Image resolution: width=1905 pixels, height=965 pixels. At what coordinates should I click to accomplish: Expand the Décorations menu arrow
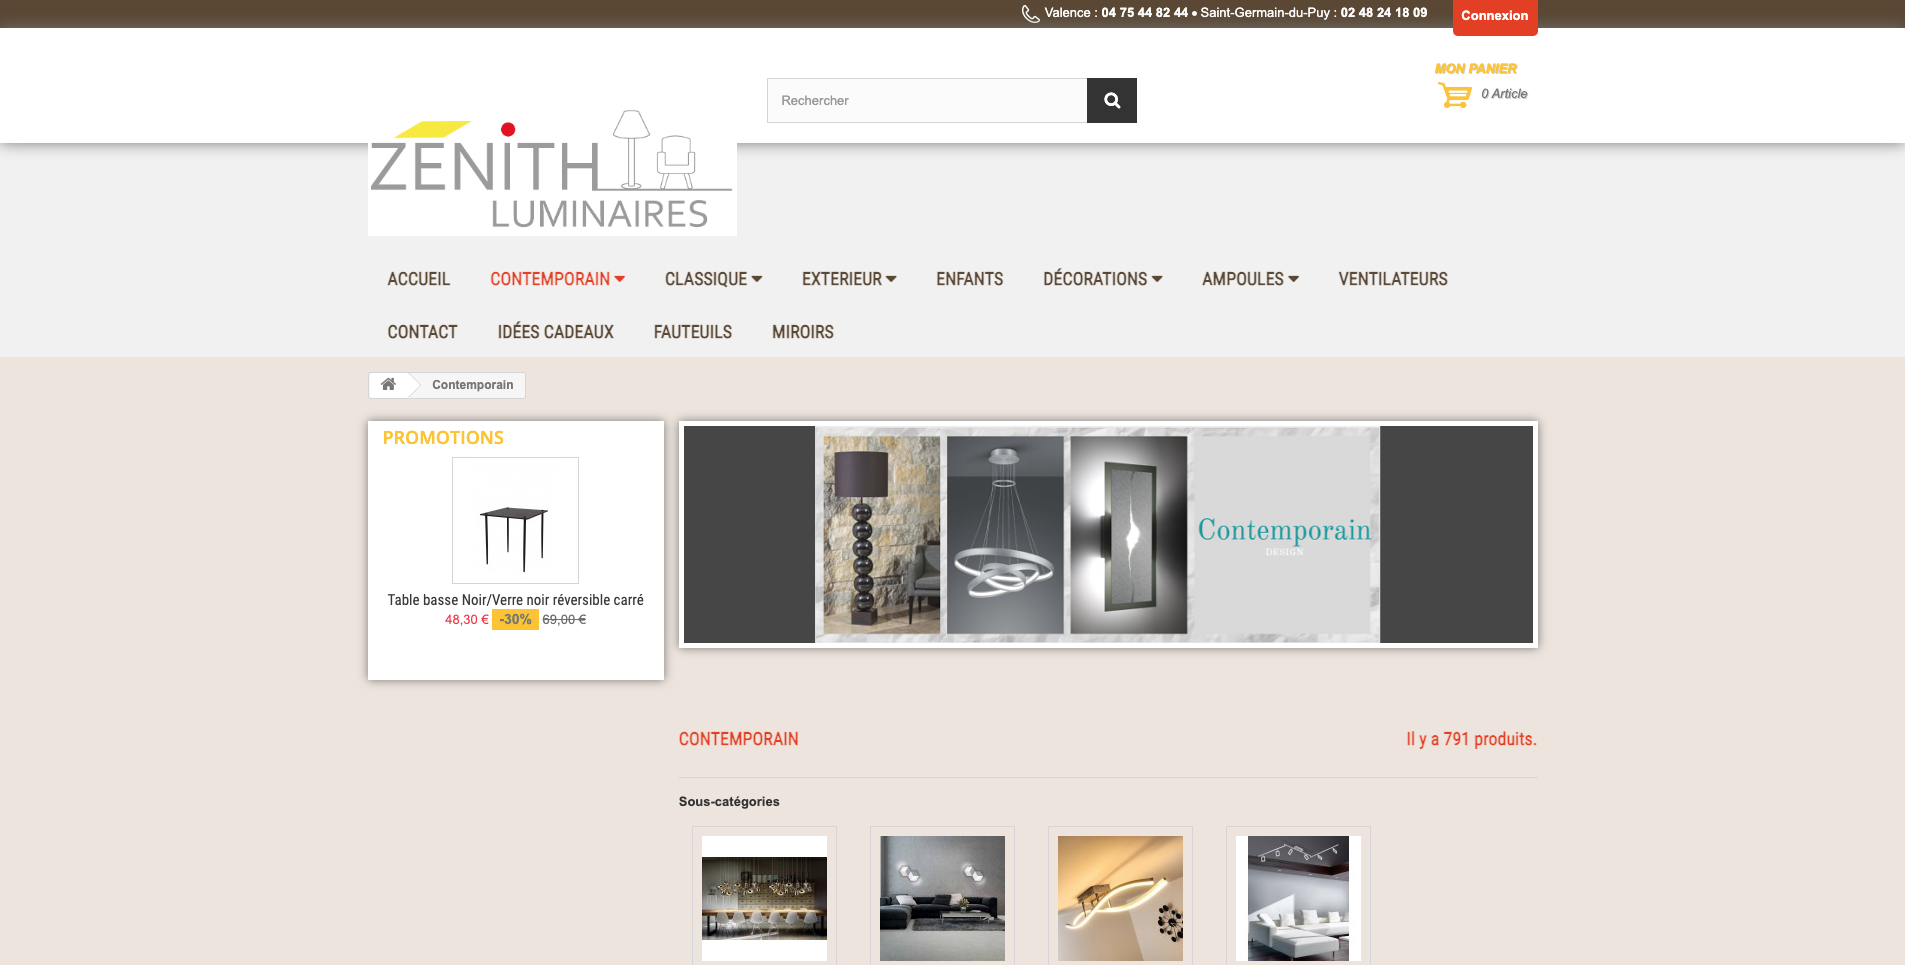1157,279
